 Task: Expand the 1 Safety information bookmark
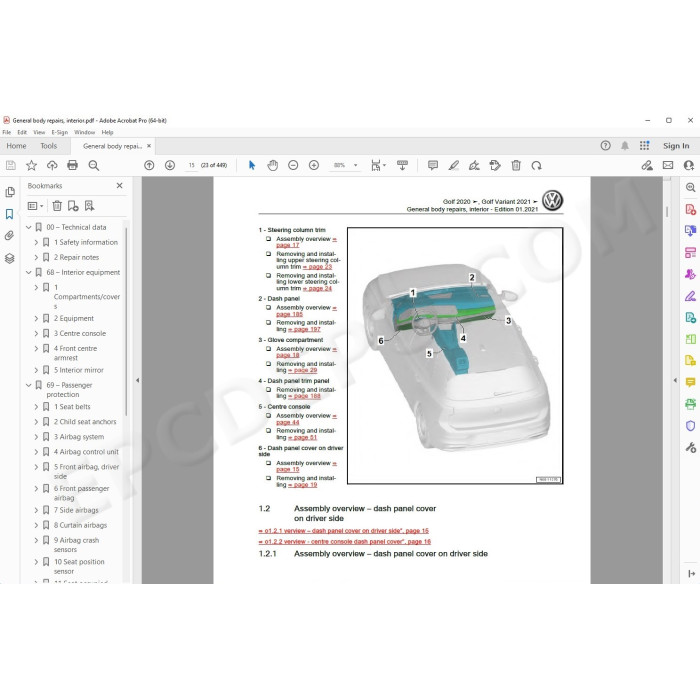click(36, 242)
